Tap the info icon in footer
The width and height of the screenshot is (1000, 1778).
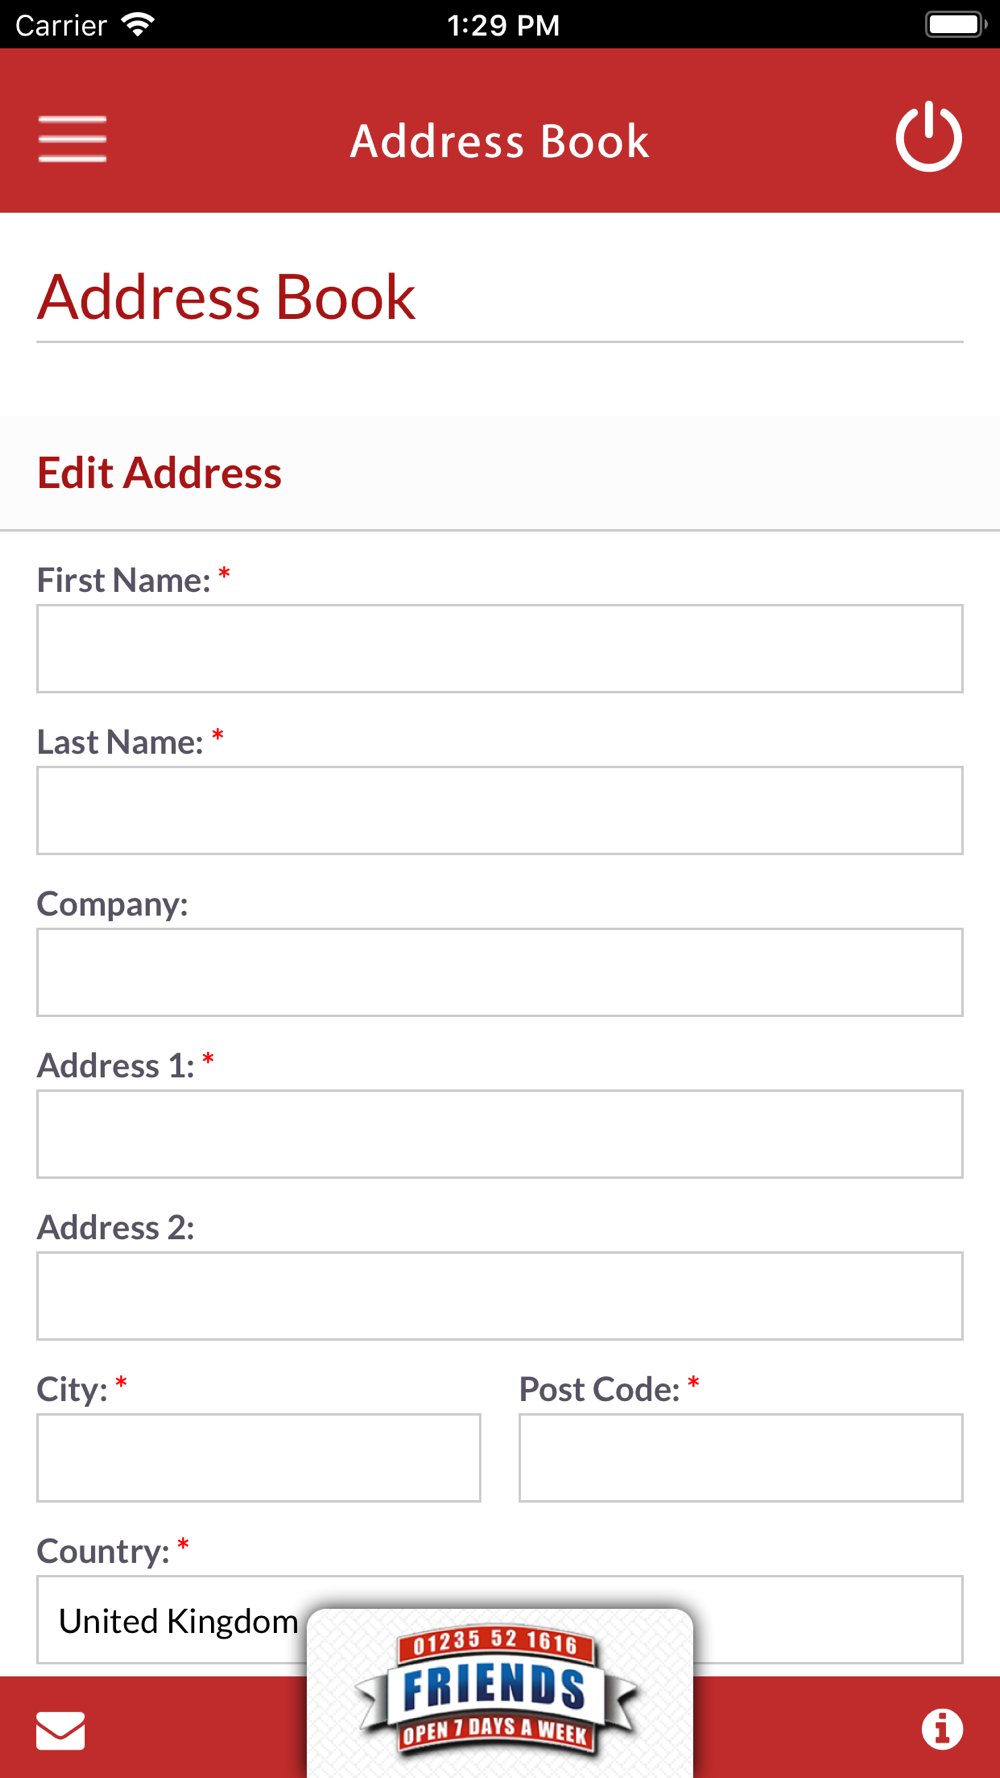pos(942,1728)
